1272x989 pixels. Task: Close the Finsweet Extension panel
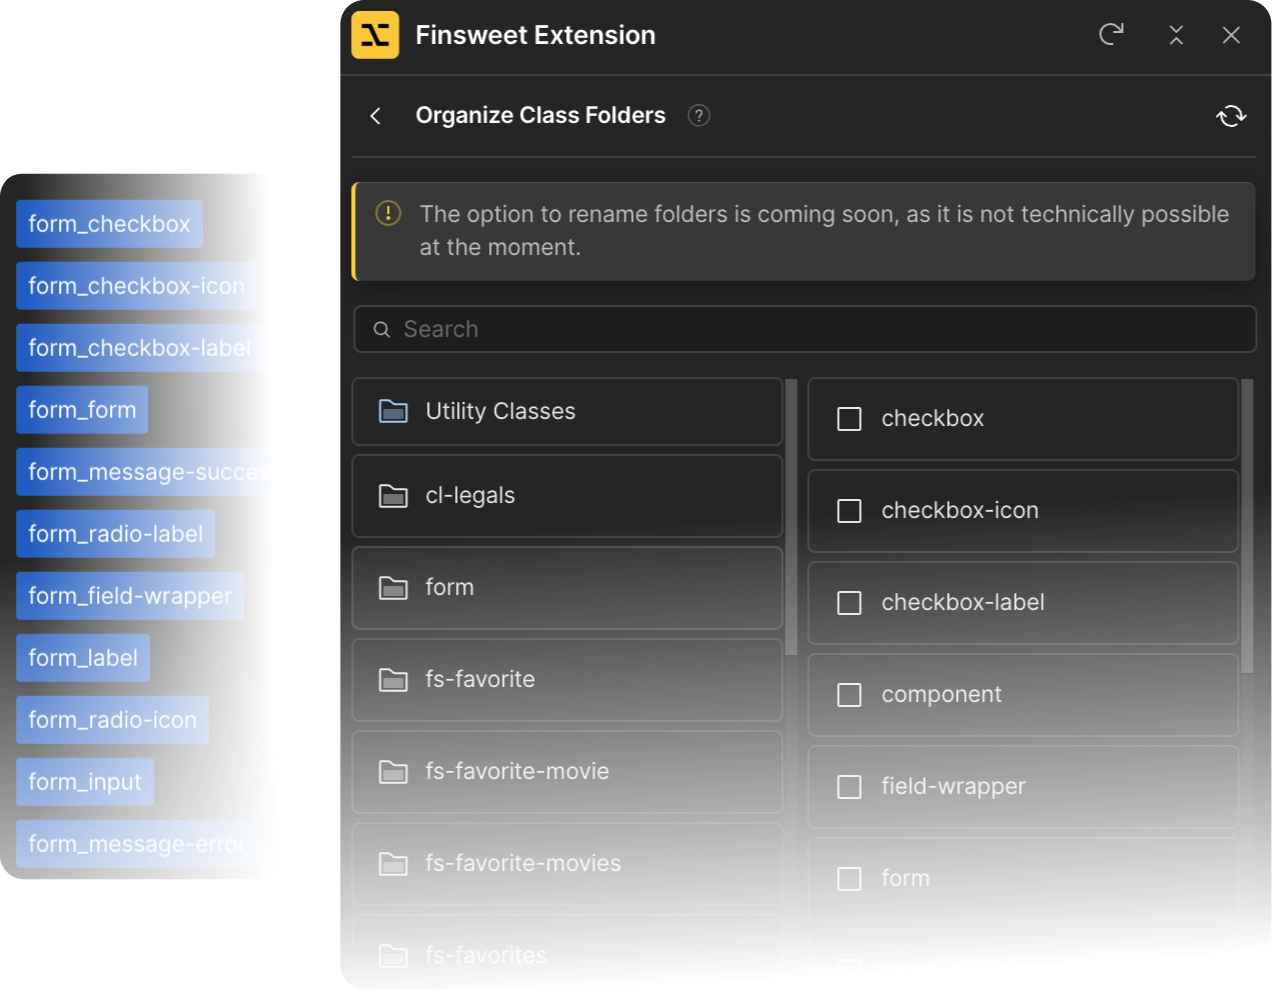click(x=1231, y=35)
